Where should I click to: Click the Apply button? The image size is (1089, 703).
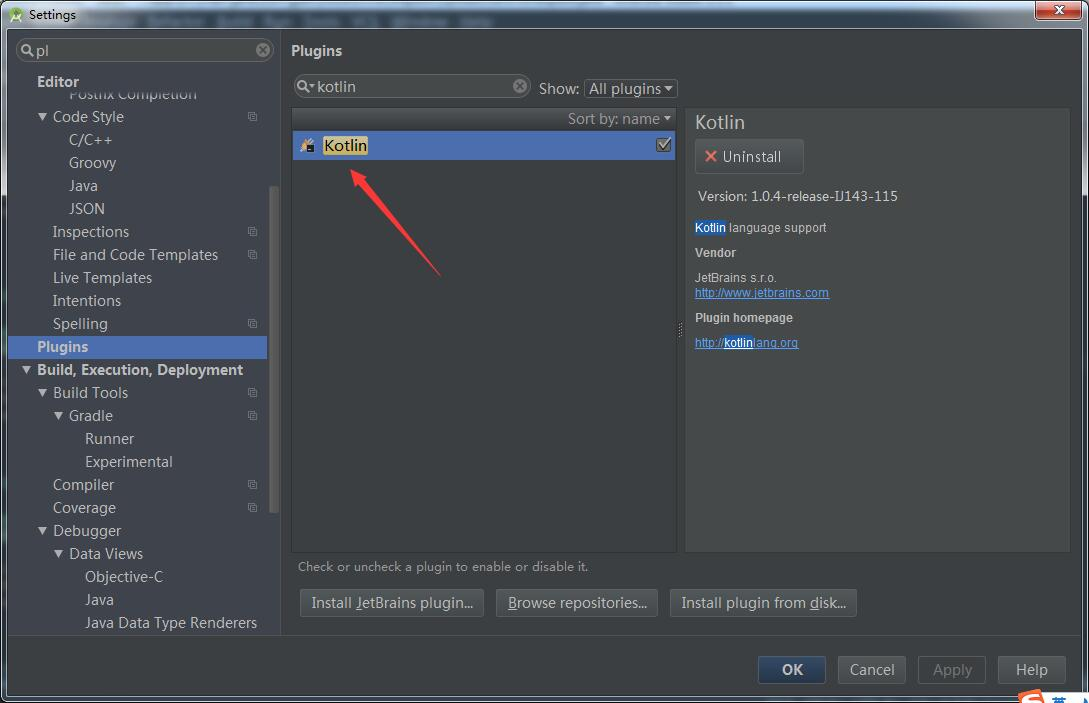tap(951, 669)
